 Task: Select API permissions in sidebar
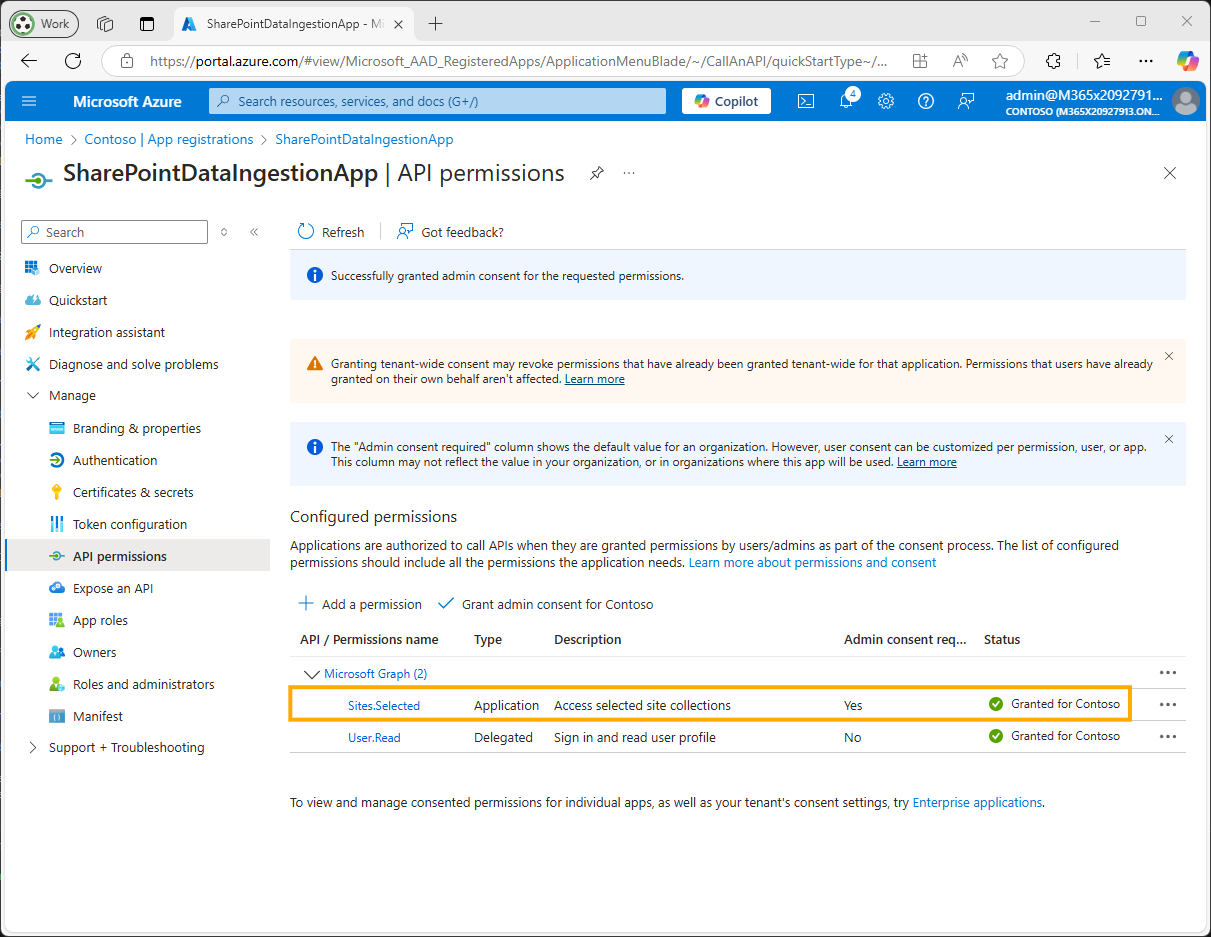pos(137,556)
